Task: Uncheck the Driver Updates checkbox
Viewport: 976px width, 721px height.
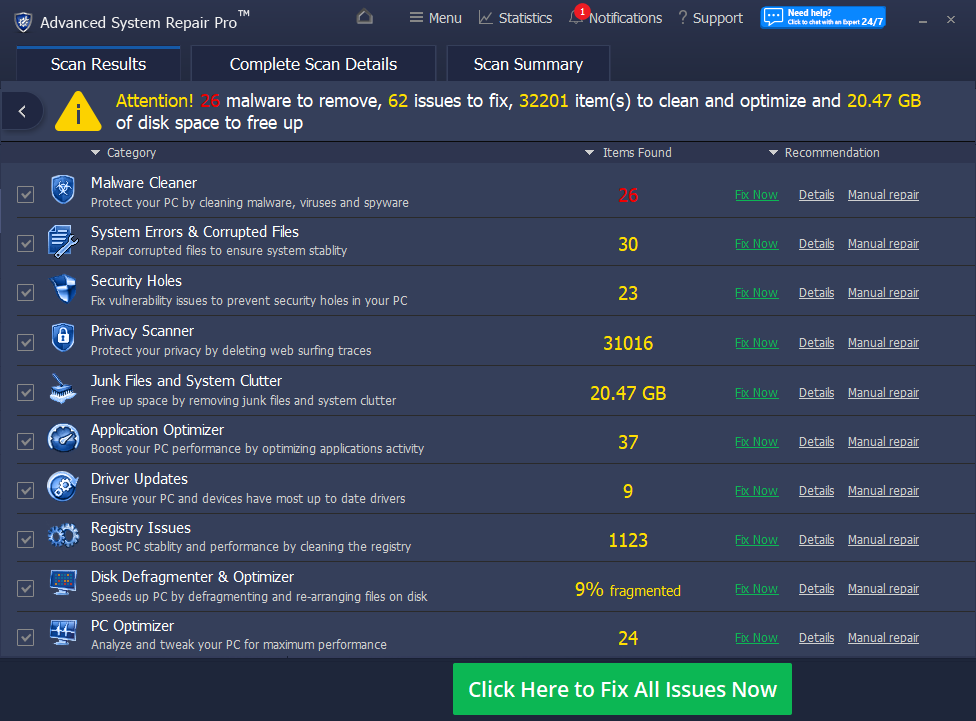Action: point(26,491)
